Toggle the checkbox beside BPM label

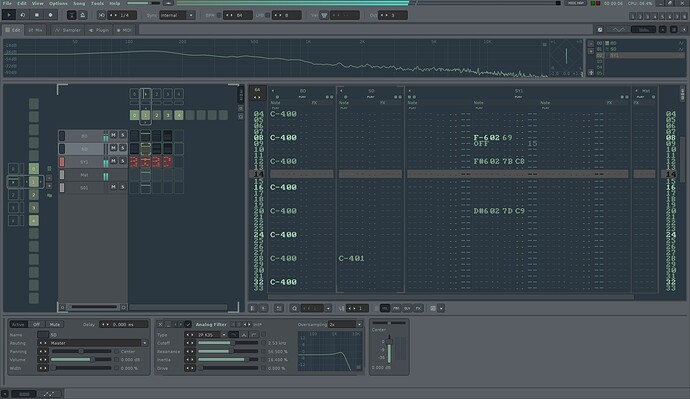pyautogui.click(x=219, y=15)
